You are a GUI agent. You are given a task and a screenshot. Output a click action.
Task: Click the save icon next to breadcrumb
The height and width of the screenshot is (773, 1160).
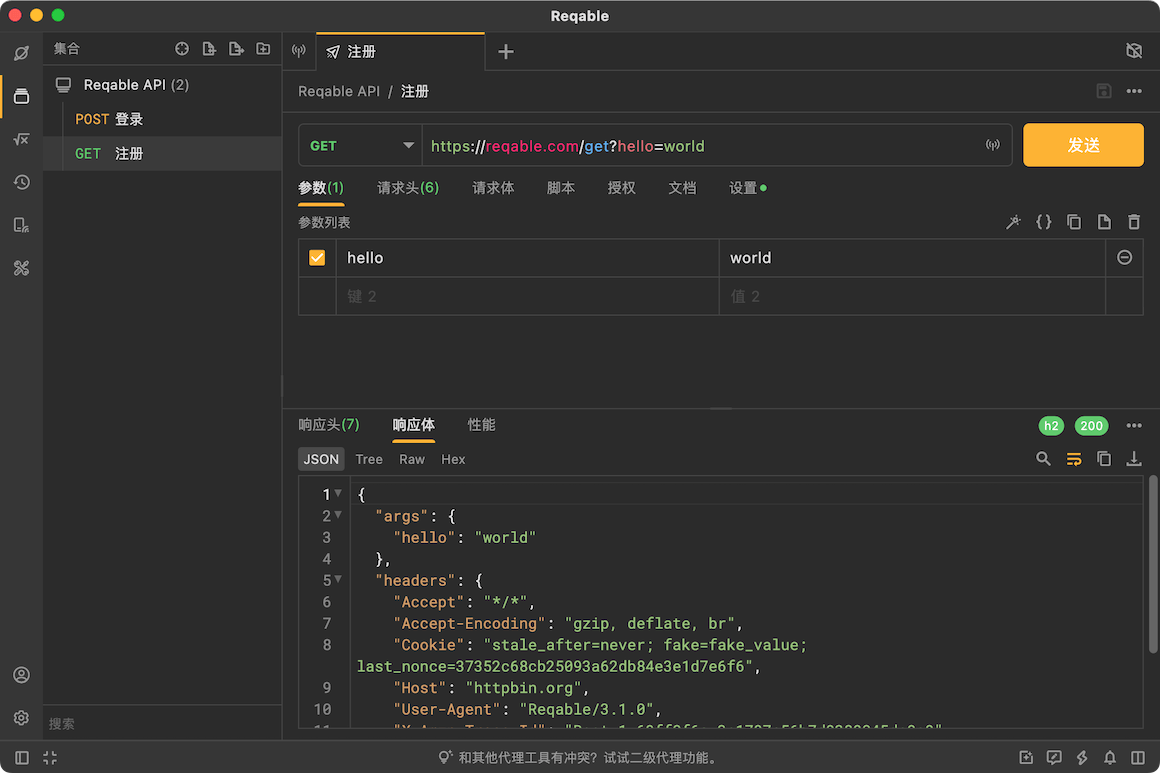[1104, 91]
